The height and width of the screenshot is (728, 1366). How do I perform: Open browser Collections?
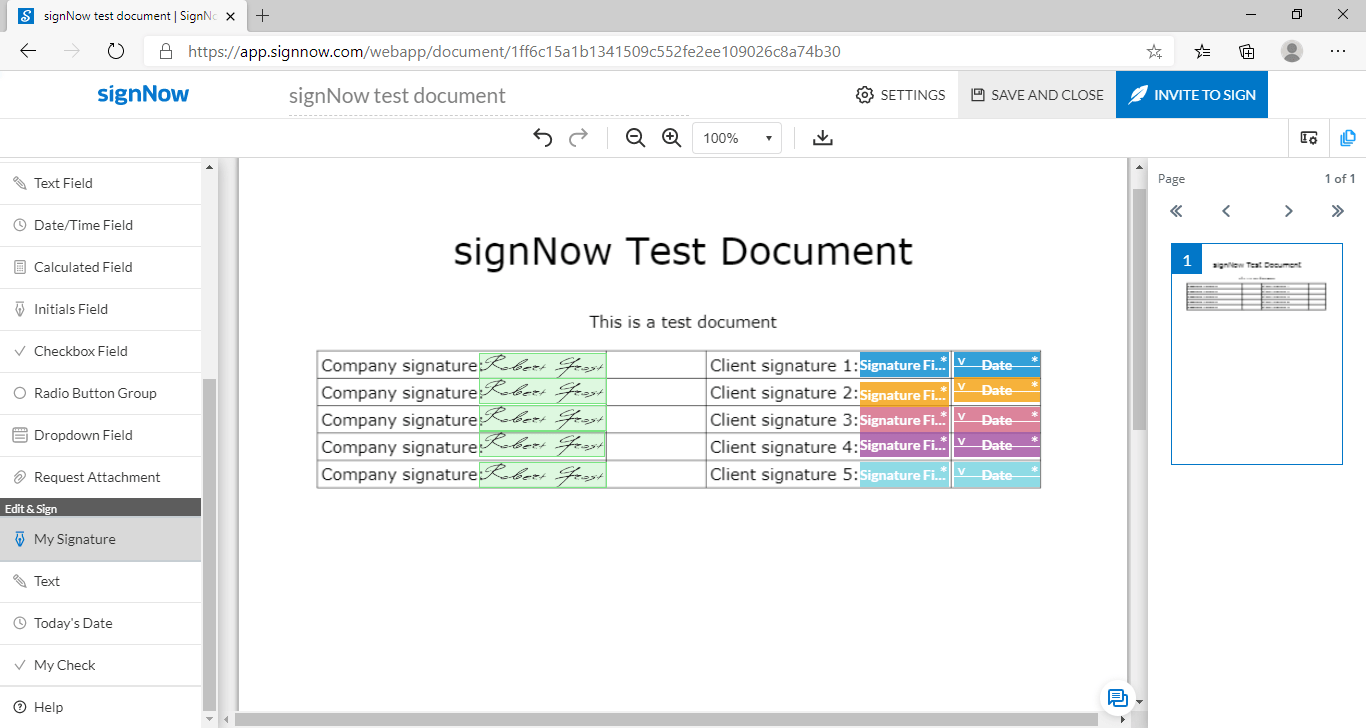click(x=1247, y=51)
